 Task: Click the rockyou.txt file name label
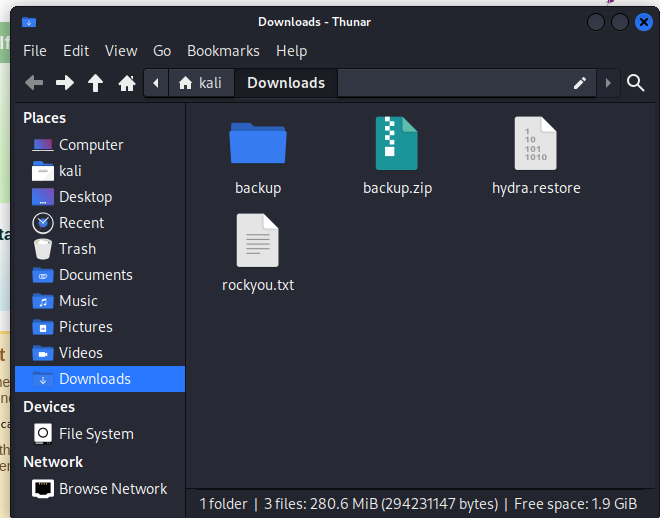(258, 285)
